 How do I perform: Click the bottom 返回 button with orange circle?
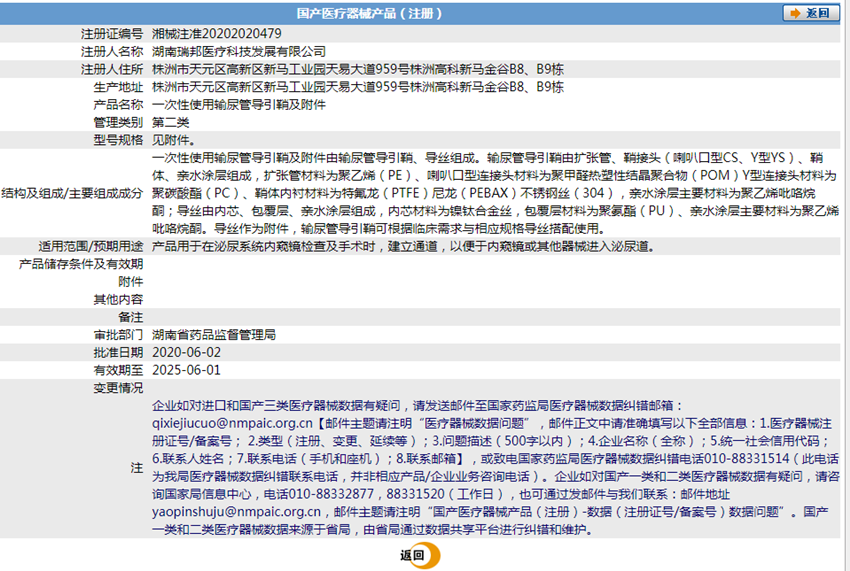[420, 555]
